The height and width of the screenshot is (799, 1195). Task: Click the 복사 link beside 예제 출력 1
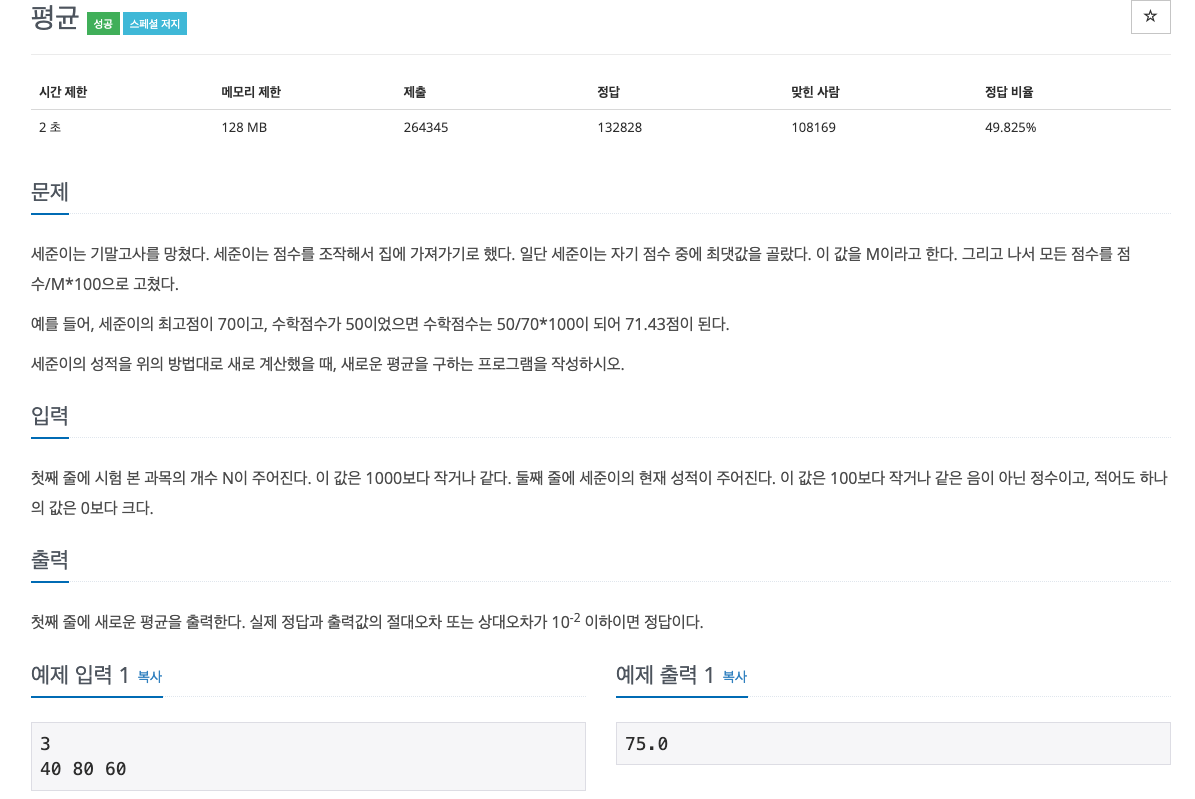pyautogui.click(x=733, y=677)
